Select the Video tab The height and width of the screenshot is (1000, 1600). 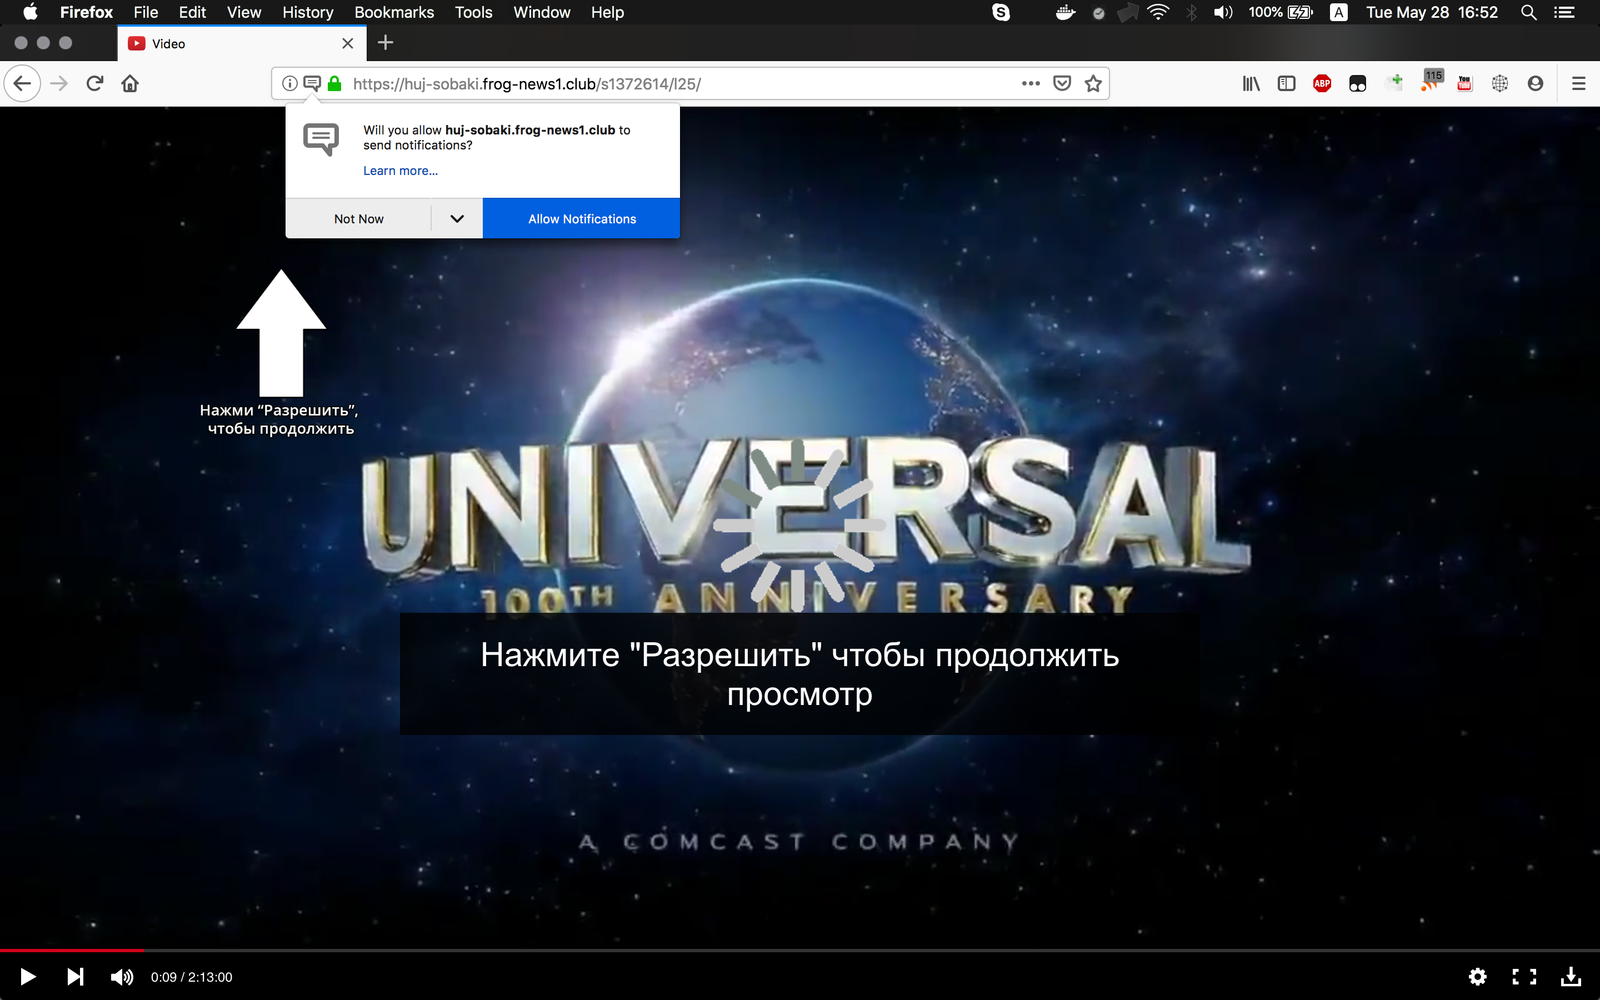click(242, 43)
